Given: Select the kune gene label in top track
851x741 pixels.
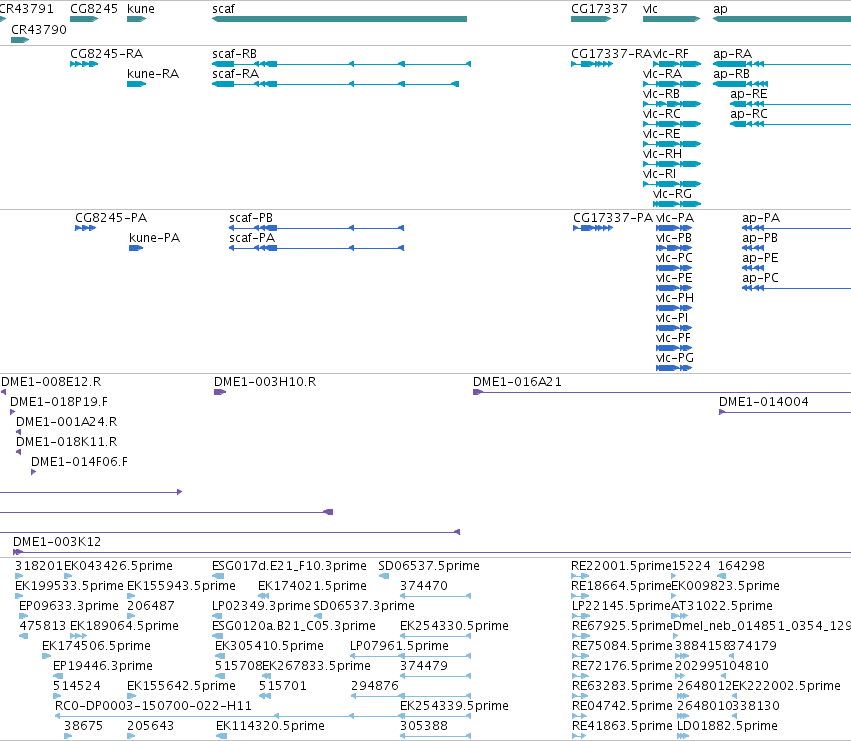Looking at the screenshot, I should (x=141, y=9).
